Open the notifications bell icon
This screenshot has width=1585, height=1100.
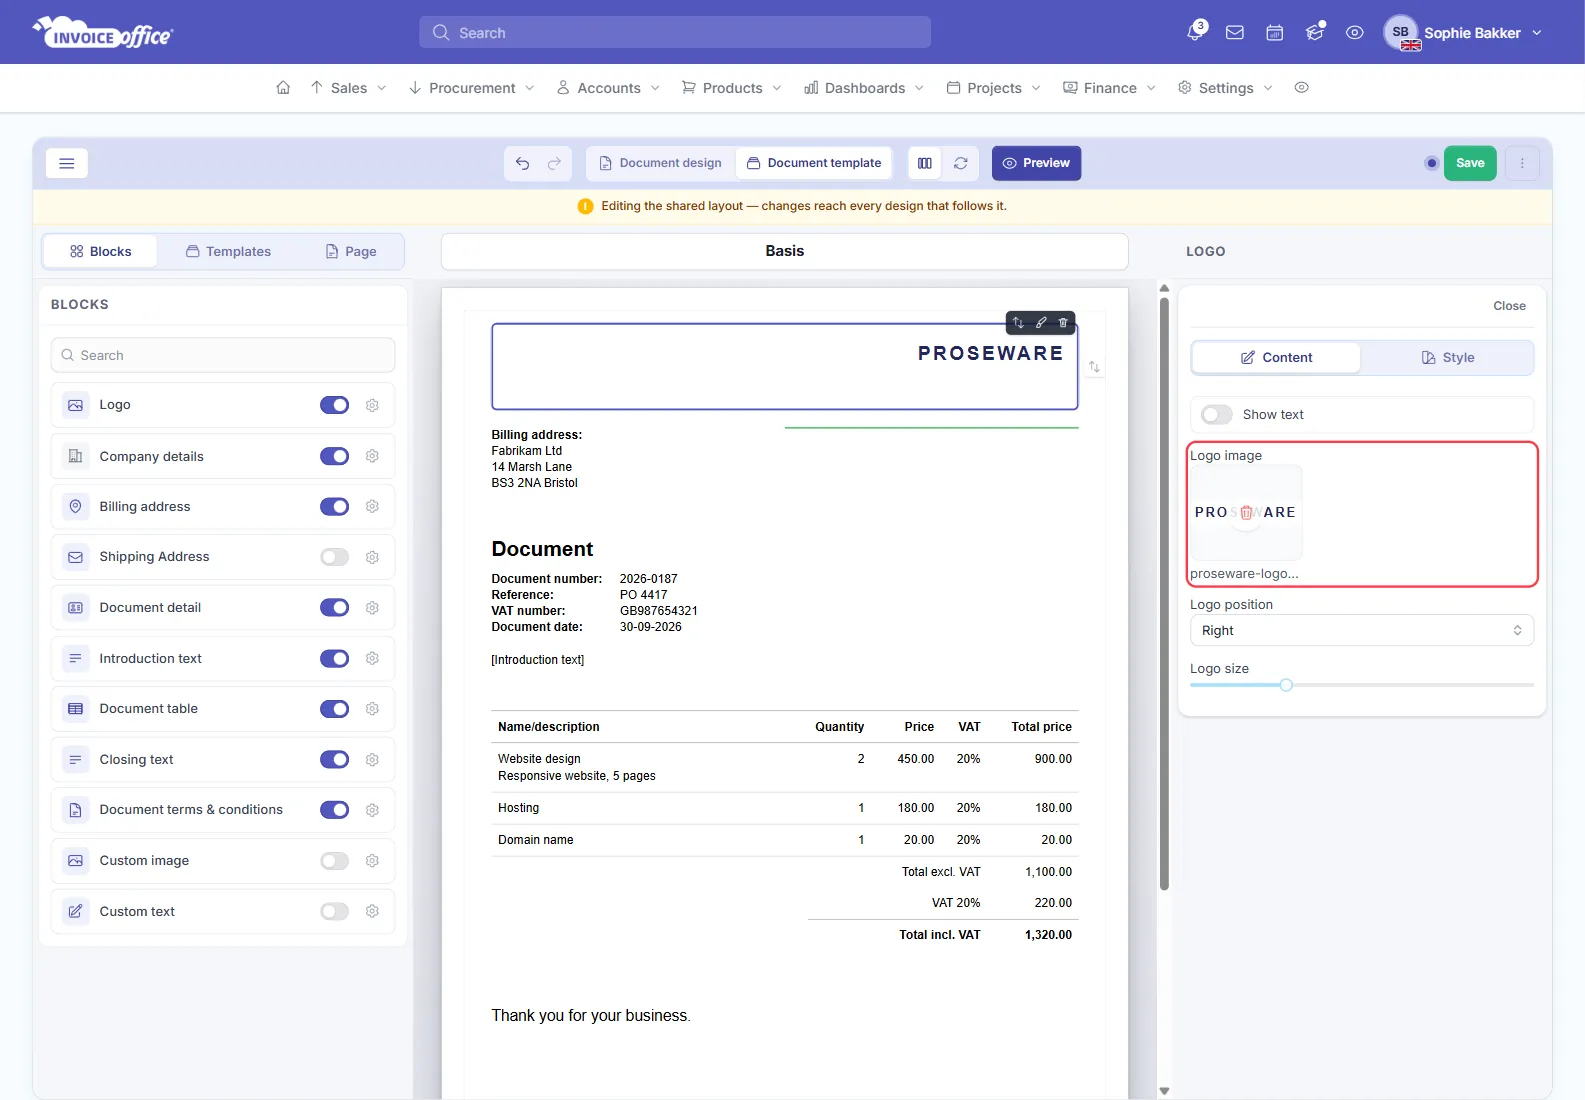point(1195,32)
